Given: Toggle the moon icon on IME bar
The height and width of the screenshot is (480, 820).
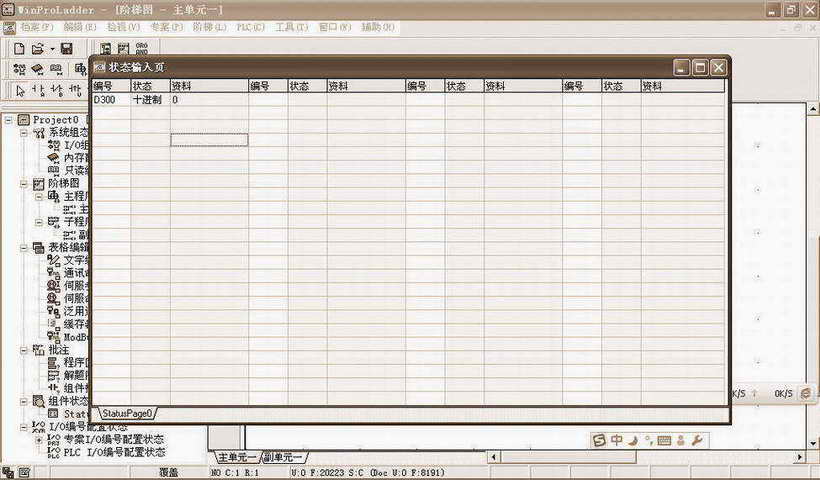Looking at the screenshot, I should (x=633, y=439).
